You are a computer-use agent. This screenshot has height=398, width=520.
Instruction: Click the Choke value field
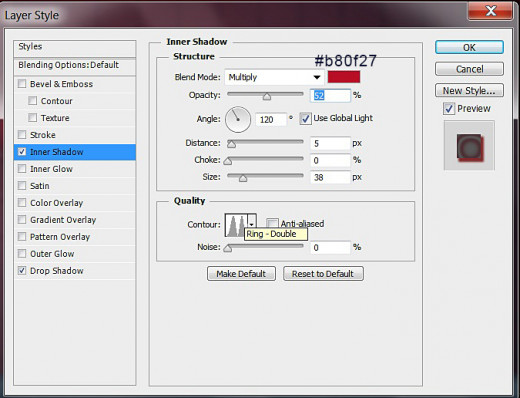click(x=330, y=160)
